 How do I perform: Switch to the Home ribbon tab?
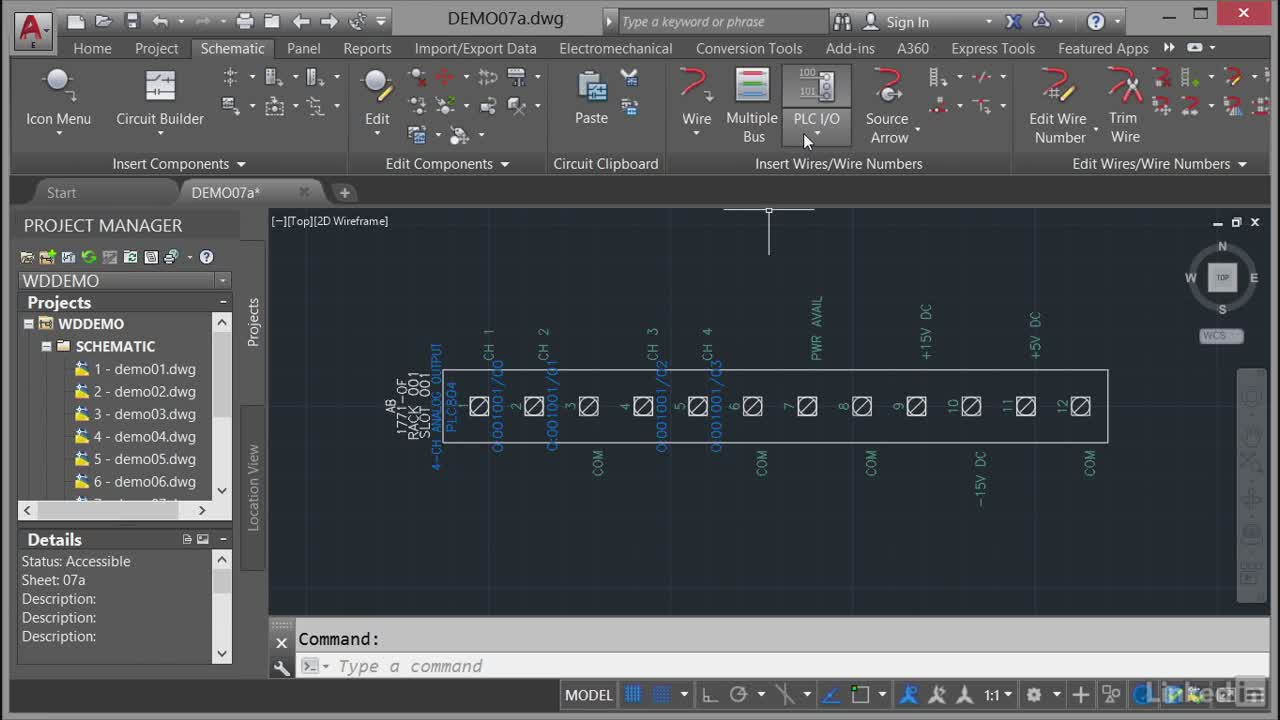[92, 48]
